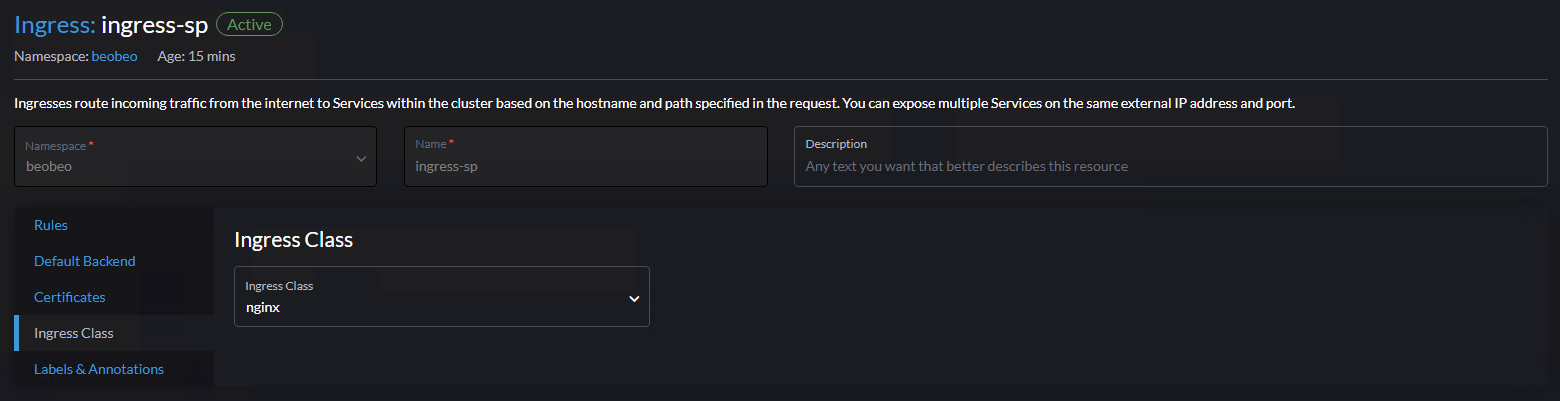Click the Ingress Class section heading

tap(293, 240)
